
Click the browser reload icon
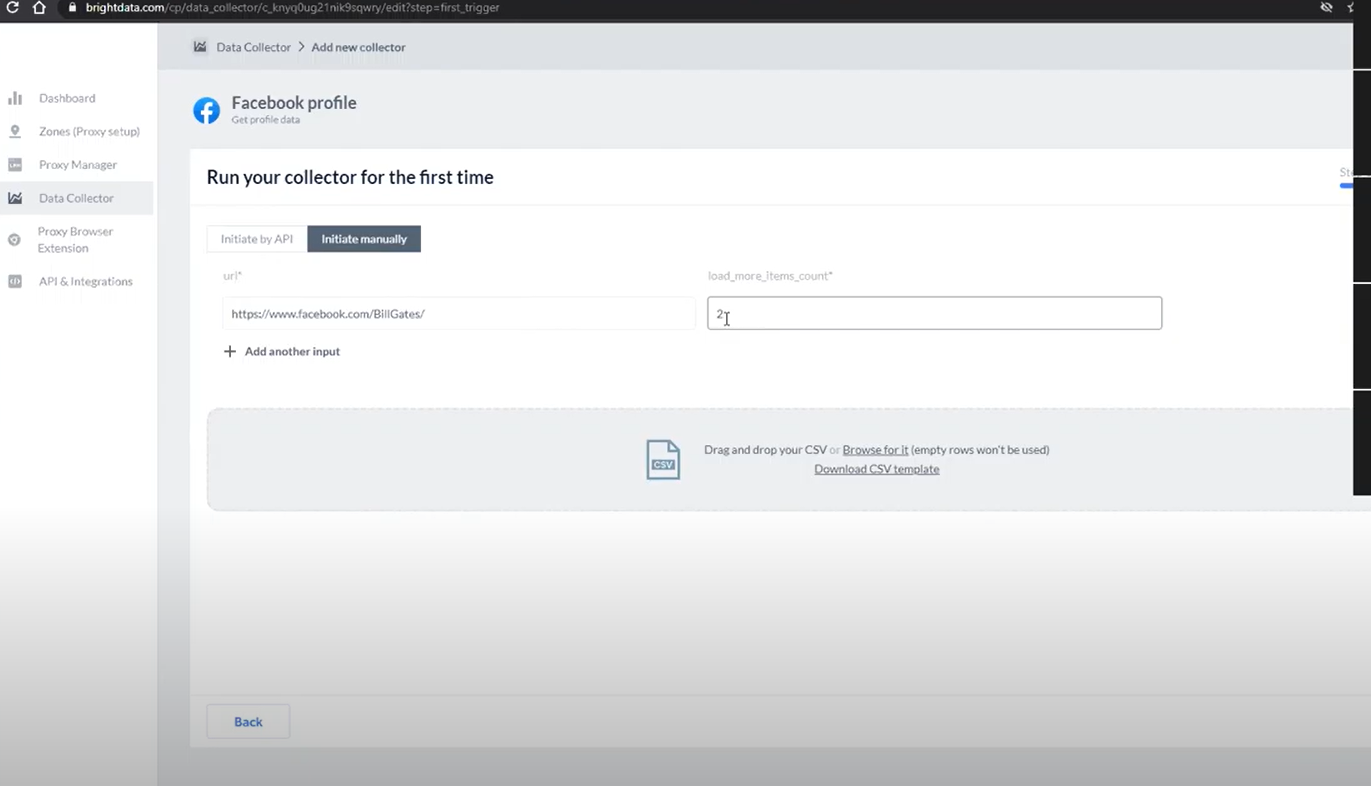click(x=12, y=7)
